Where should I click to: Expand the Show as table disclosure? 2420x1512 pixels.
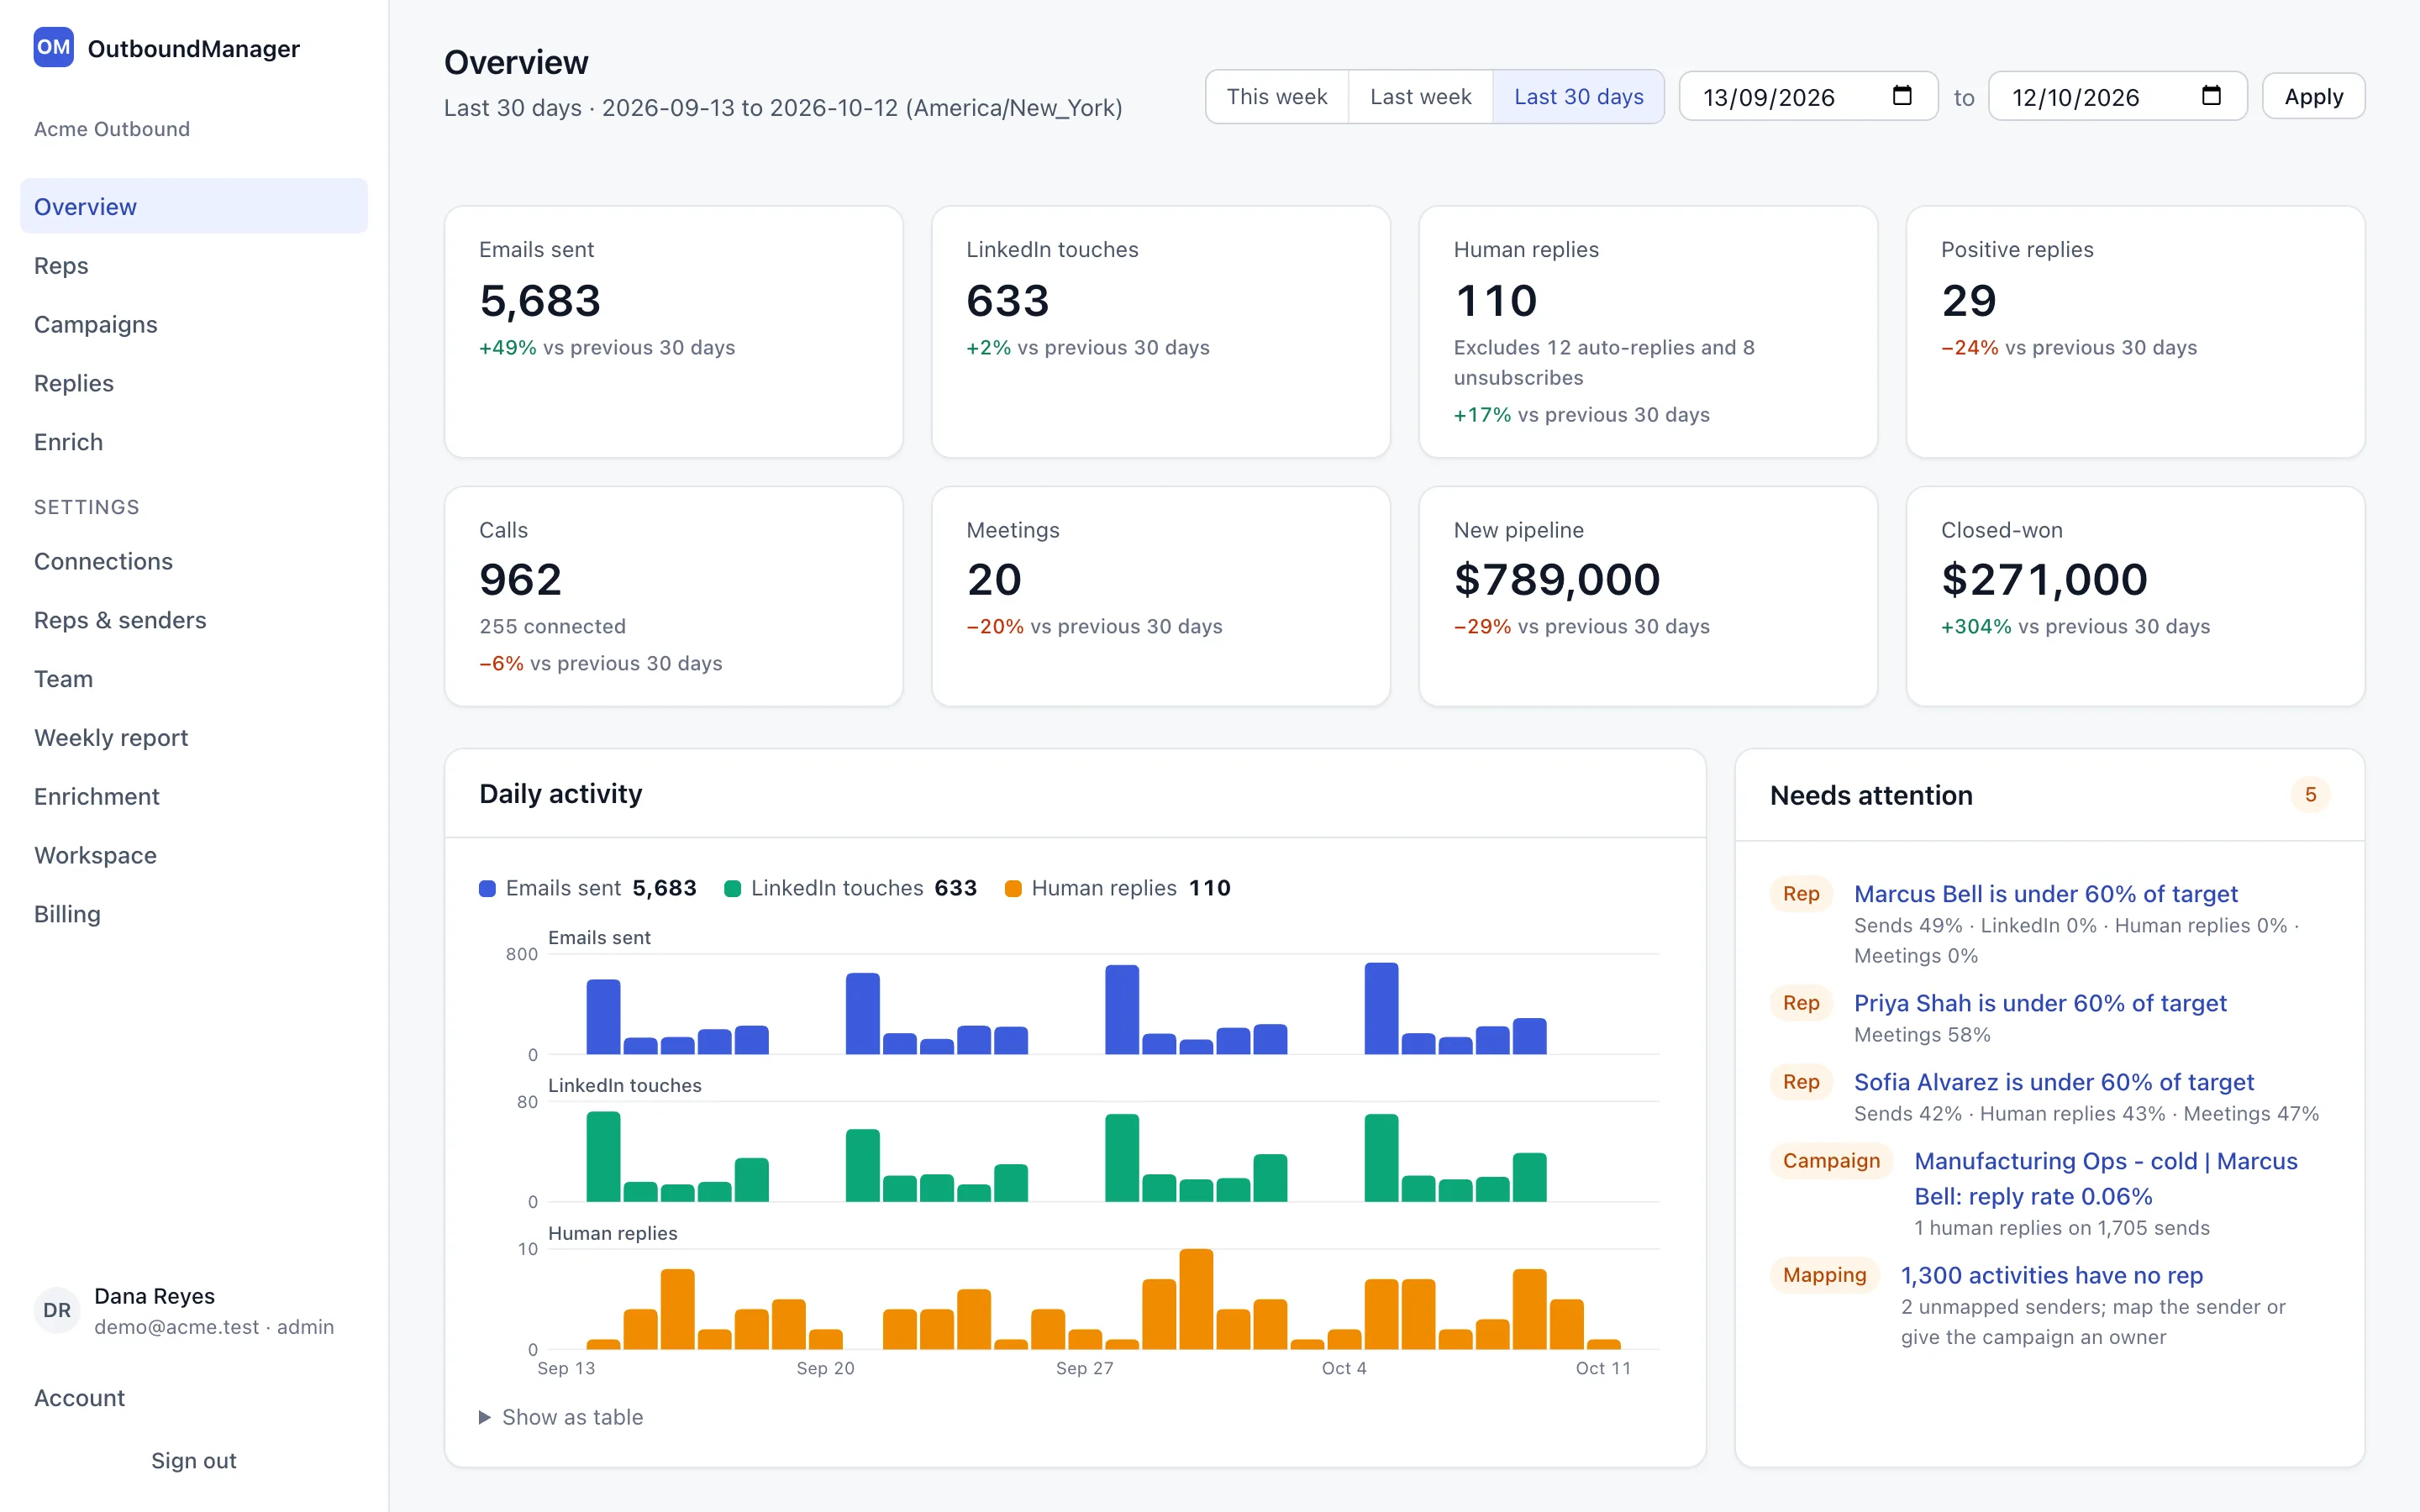click(x=561, y=1417)
